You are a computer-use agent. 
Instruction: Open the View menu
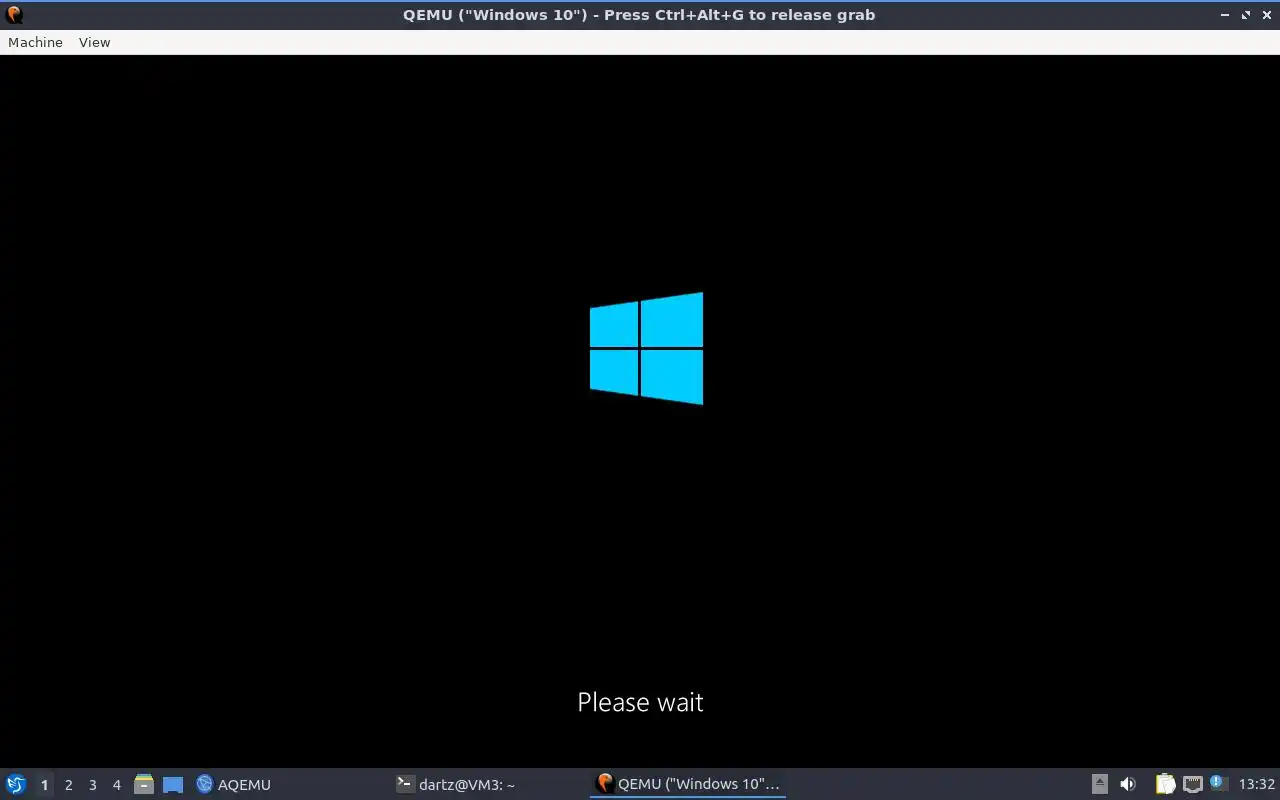[94, 42]
